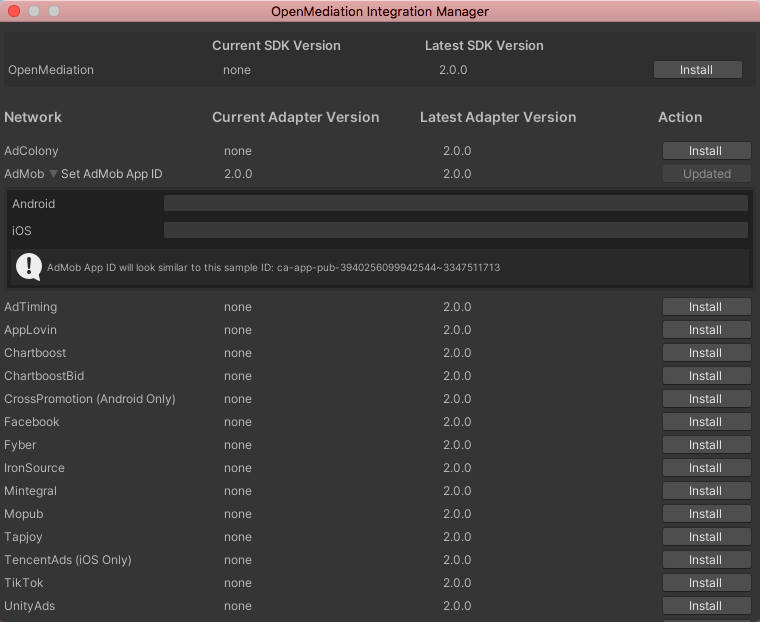Install the Mopub adapter
This screenshot has width=760, height=622.
[706, 514]
